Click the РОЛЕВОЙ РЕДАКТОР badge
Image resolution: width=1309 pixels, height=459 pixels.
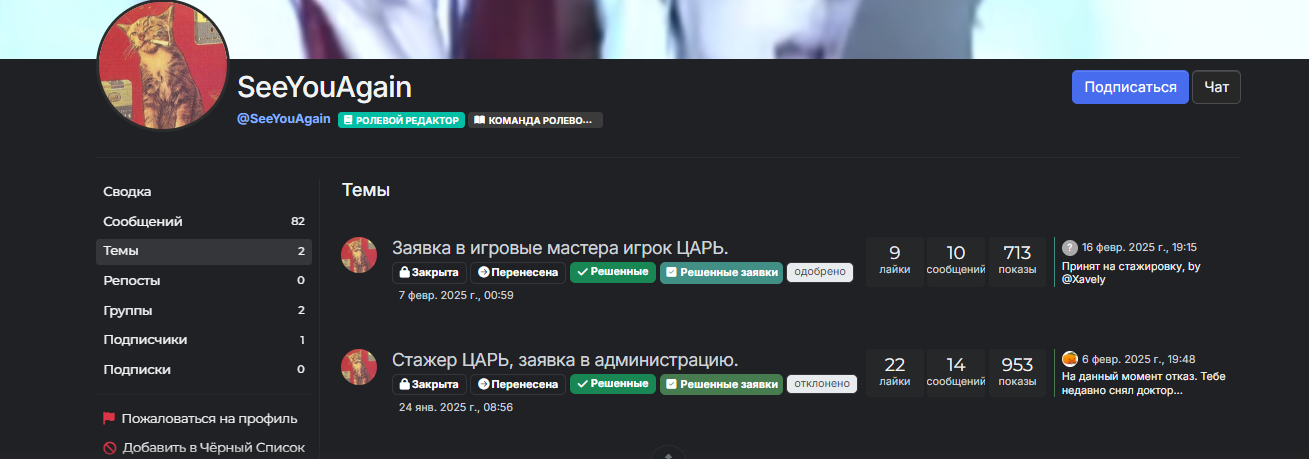(401, 120)
